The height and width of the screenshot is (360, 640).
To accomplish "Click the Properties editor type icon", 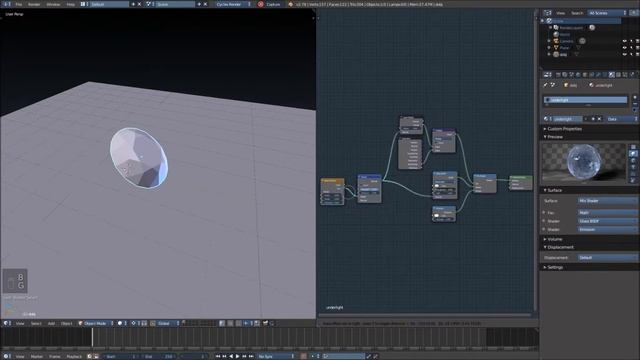I will pyautogui.click(x=547, y=75).
